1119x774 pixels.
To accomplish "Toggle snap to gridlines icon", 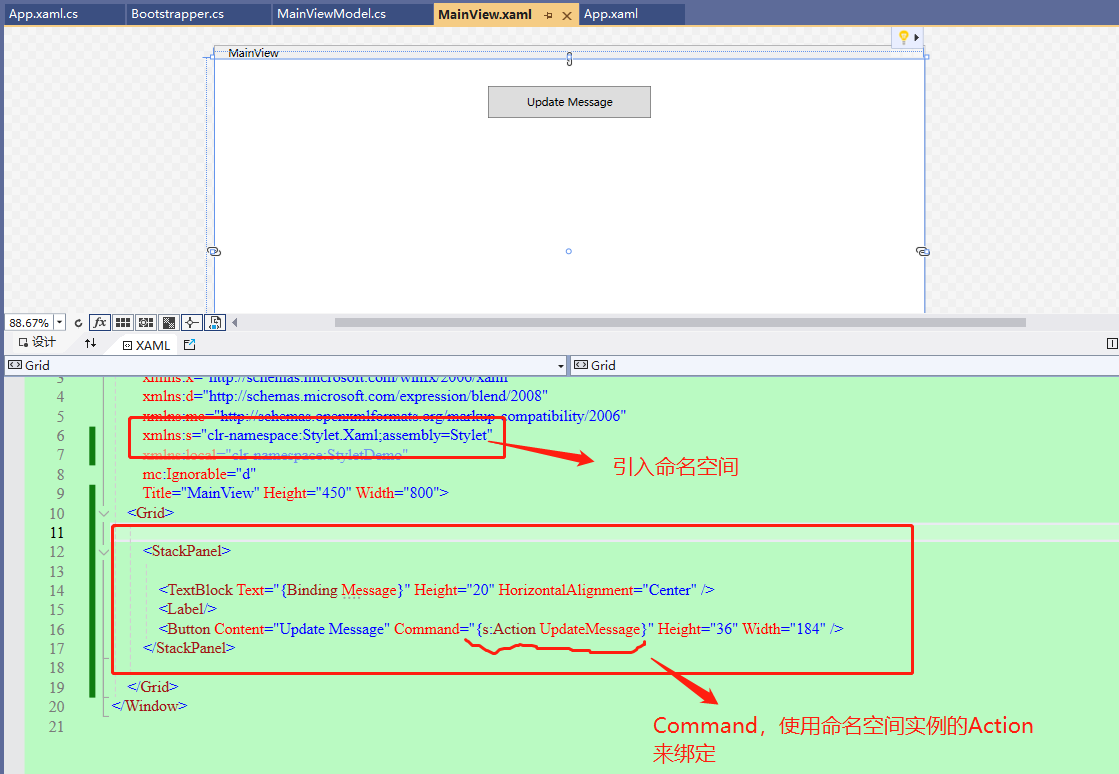I will click(x=146, y=322).
